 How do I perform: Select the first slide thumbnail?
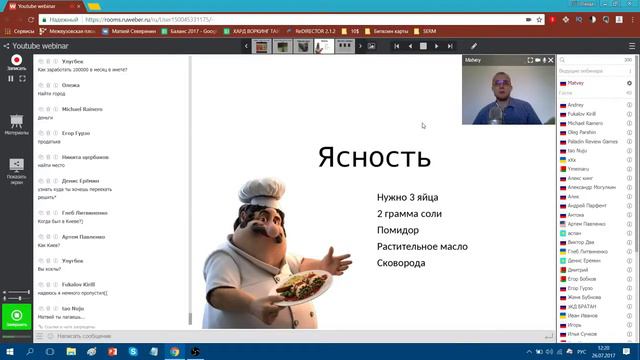click(x=262, y=46)
